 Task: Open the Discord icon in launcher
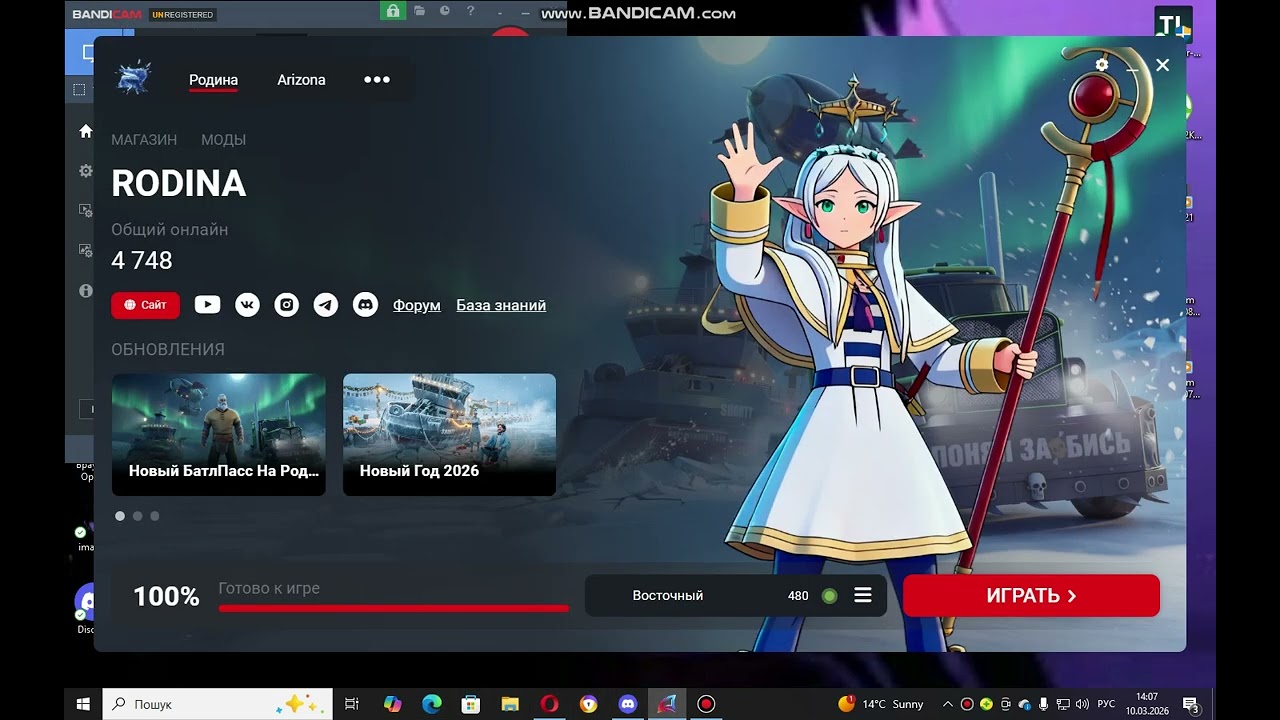point(366,305)
